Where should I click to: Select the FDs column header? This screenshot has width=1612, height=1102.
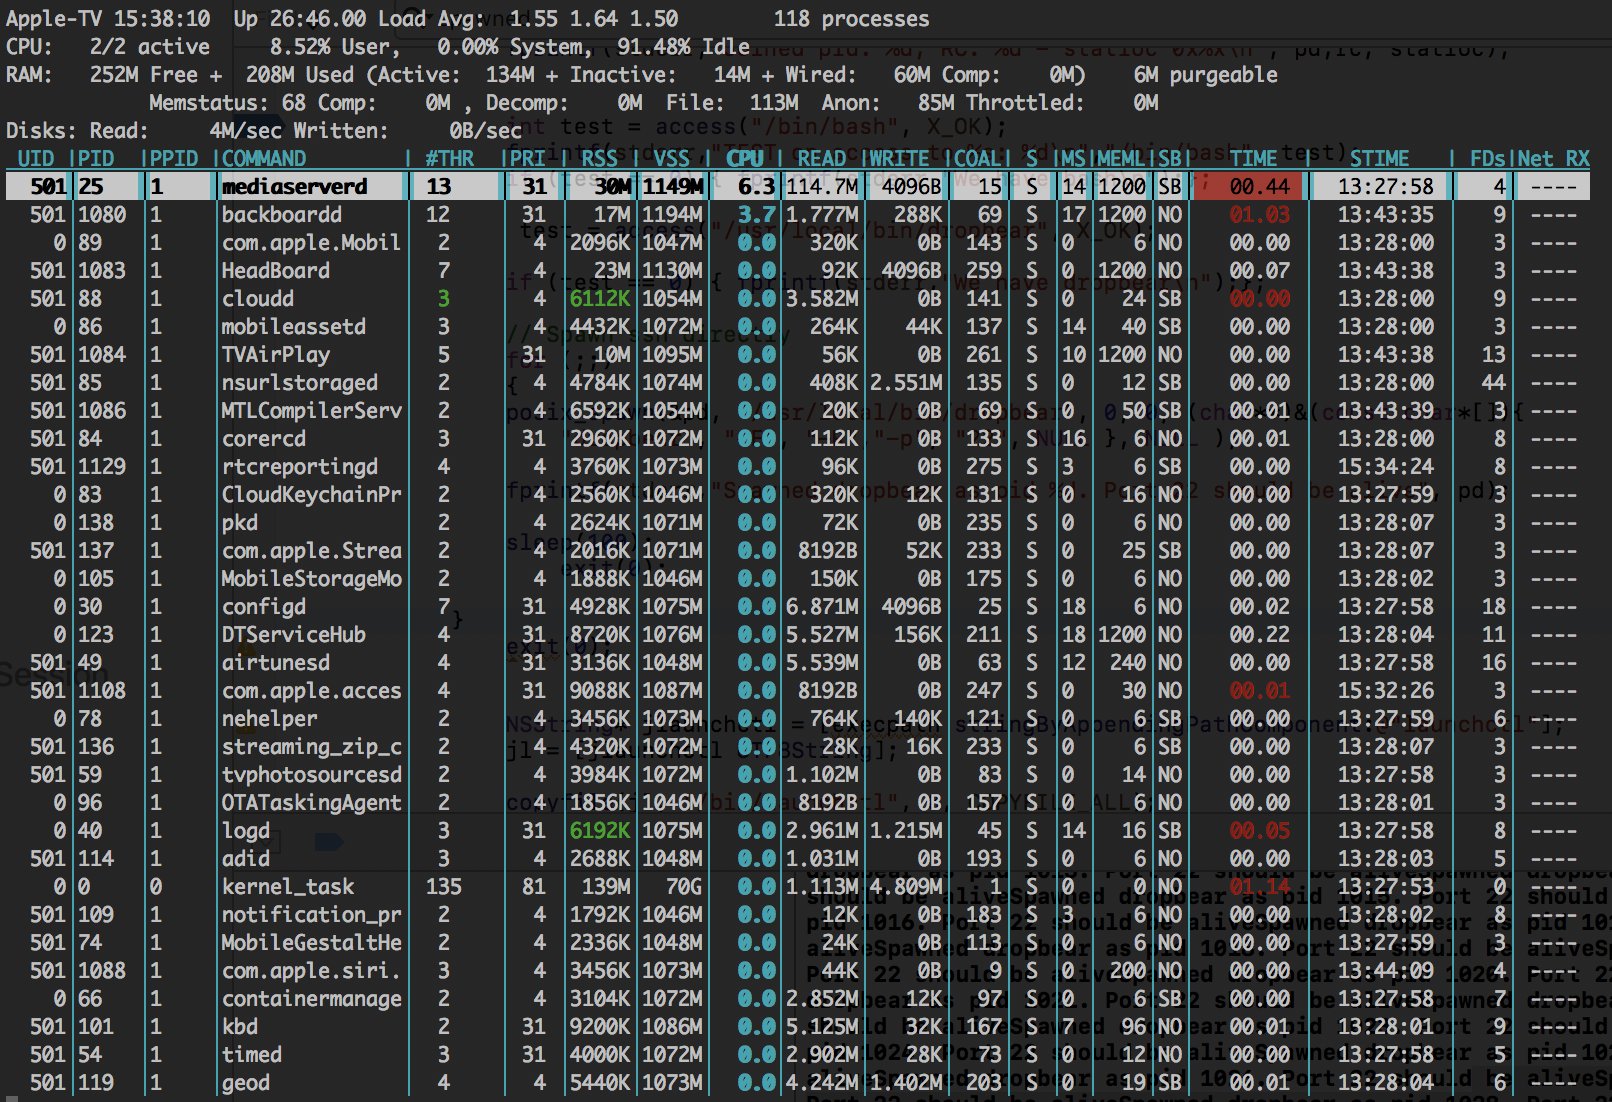coord(1487,159)
